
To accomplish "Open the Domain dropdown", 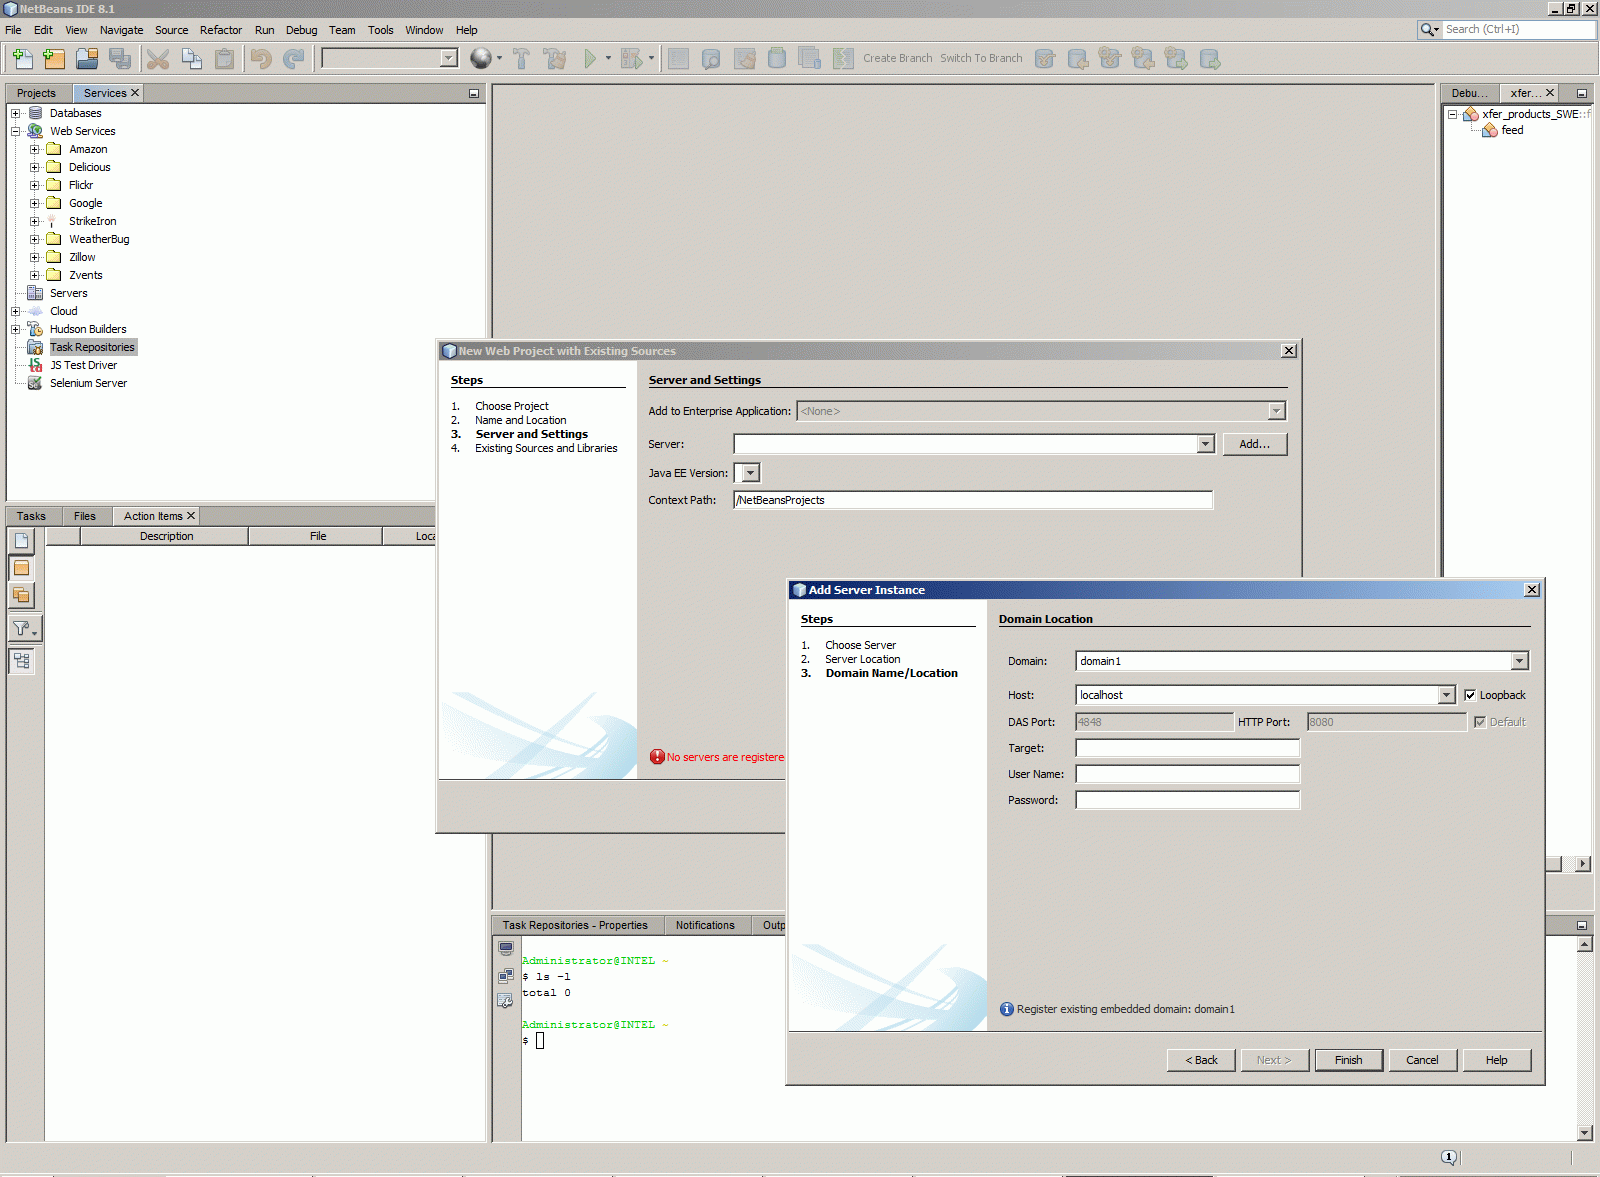I will (1519, 661).
